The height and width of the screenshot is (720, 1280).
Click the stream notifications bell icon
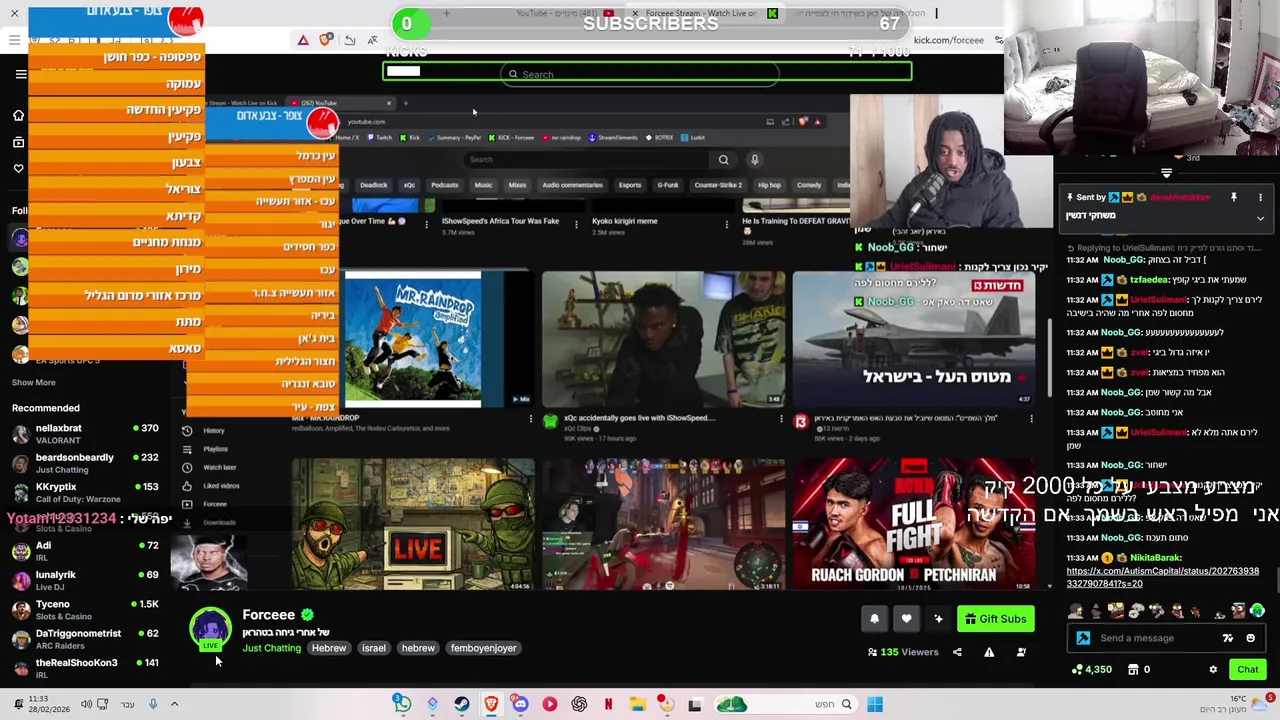click(x=874, y=619)
